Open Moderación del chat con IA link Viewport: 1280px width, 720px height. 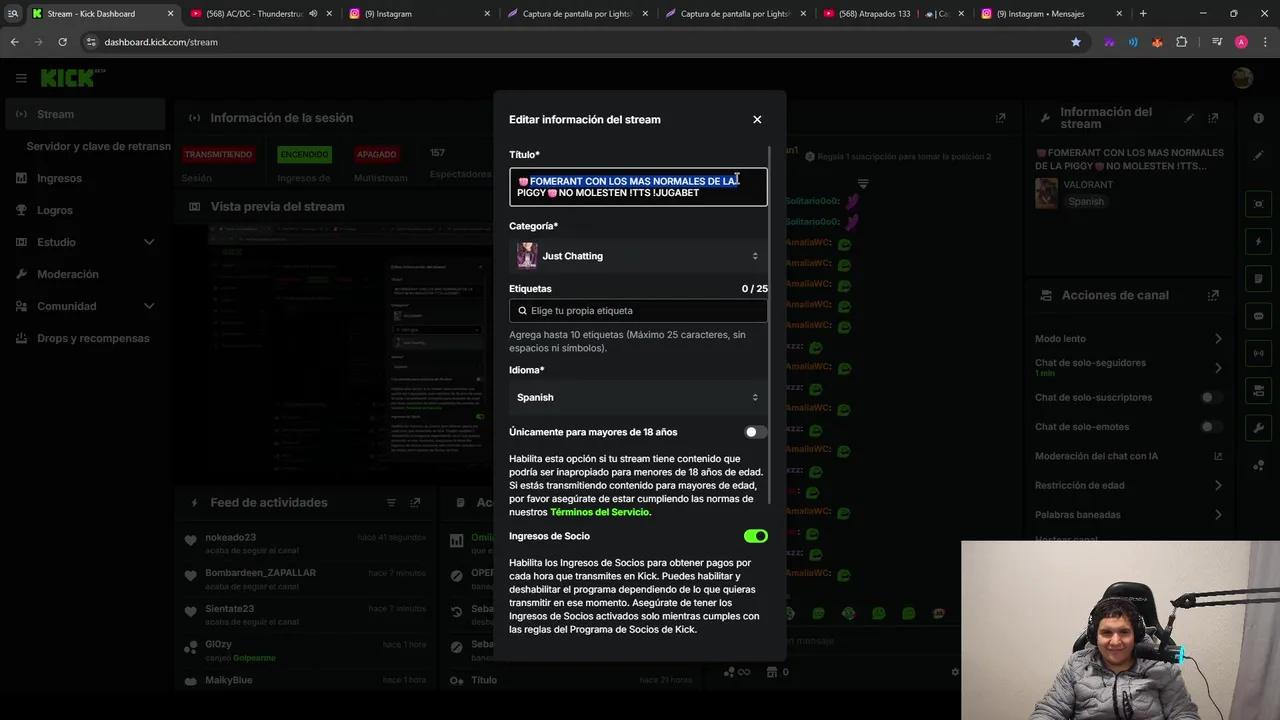click(x=1129, y=456)
